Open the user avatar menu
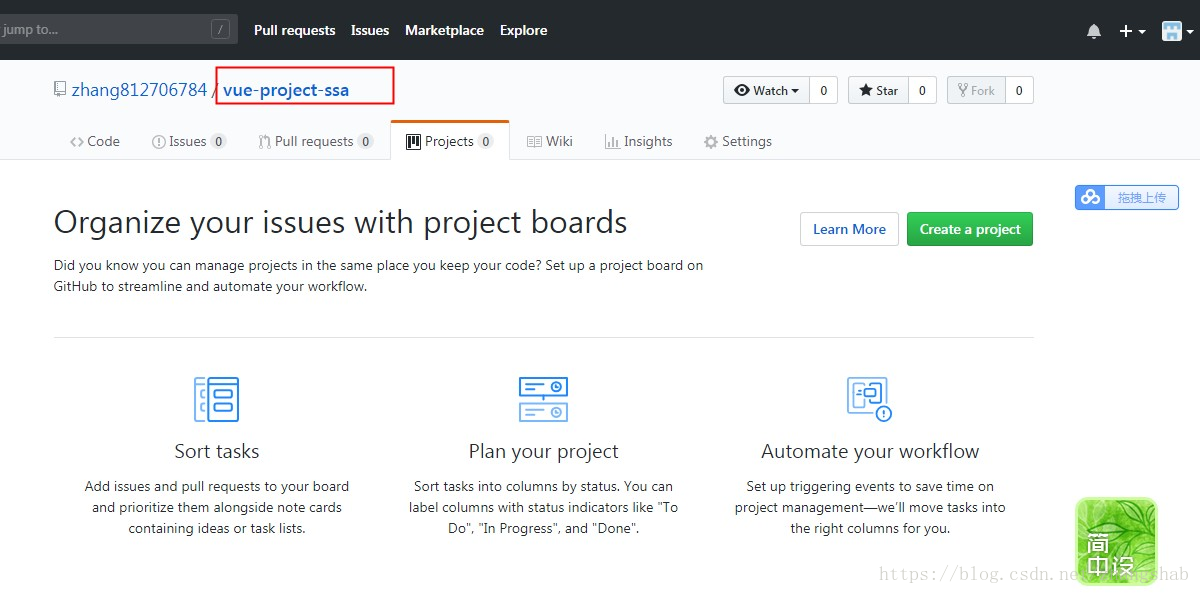Viewport: 1200px width, 594px height. [x=1177, y=31]
